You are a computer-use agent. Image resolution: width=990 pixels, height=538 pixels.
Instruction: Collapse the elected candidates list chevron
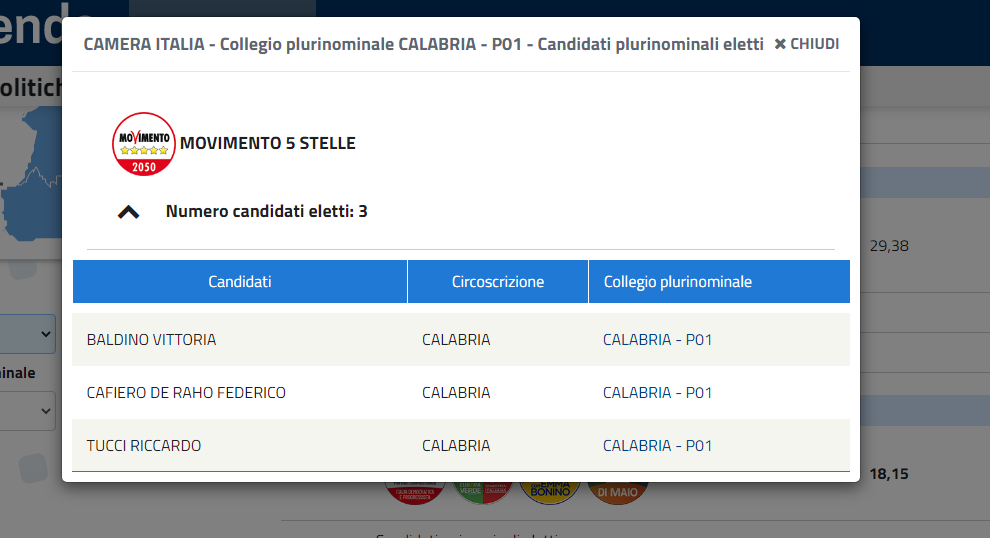click(x=128, y=212)
